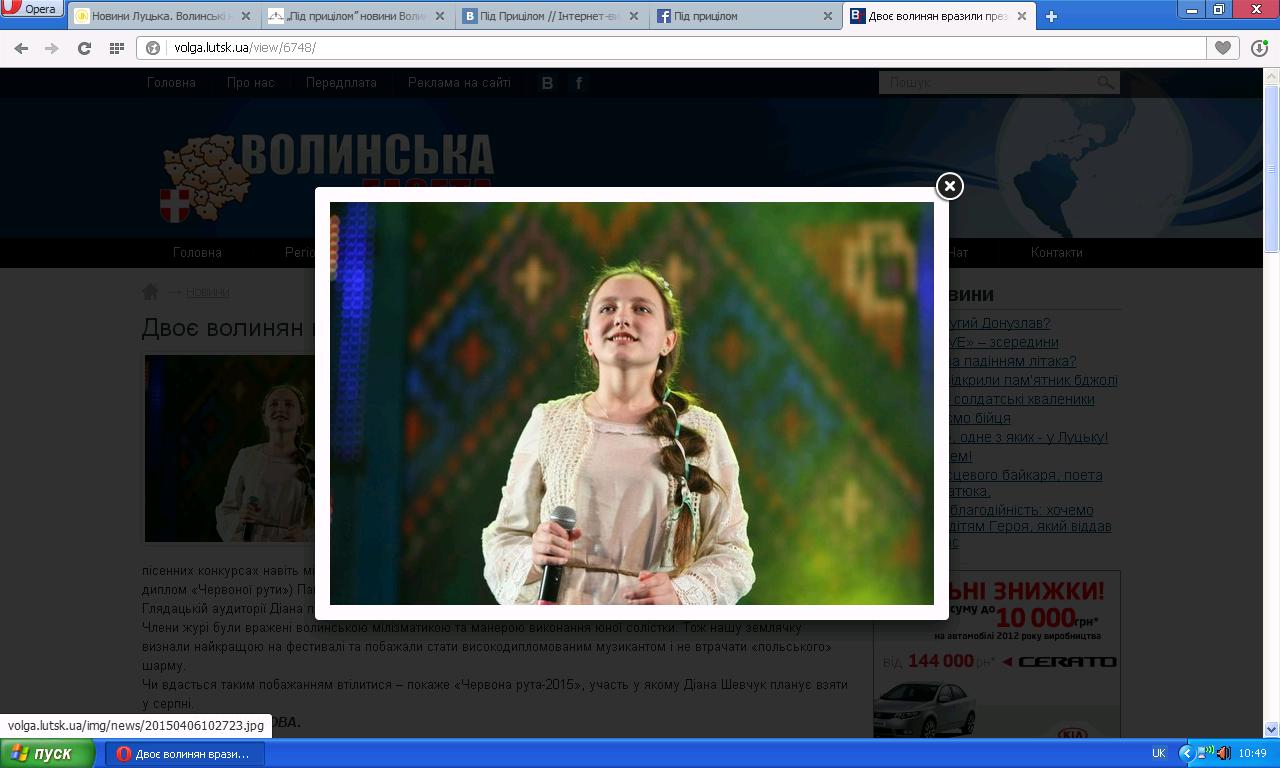Go forward with the browser forward arrow
Viewport: 1280px width, 768px height.
[52, 48]
